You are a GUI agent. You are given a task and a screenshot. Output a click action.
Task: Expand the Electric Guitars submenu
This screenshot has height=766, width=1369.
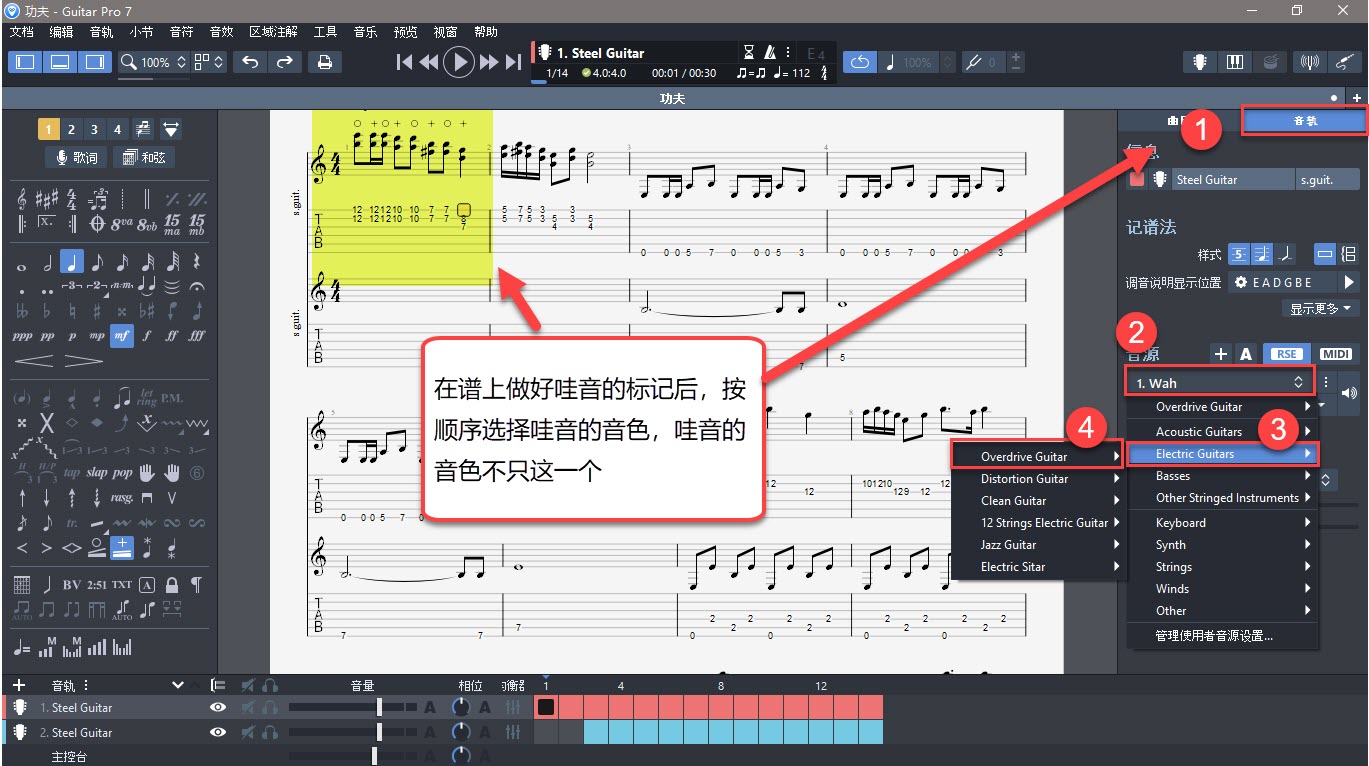(1223, 454)
